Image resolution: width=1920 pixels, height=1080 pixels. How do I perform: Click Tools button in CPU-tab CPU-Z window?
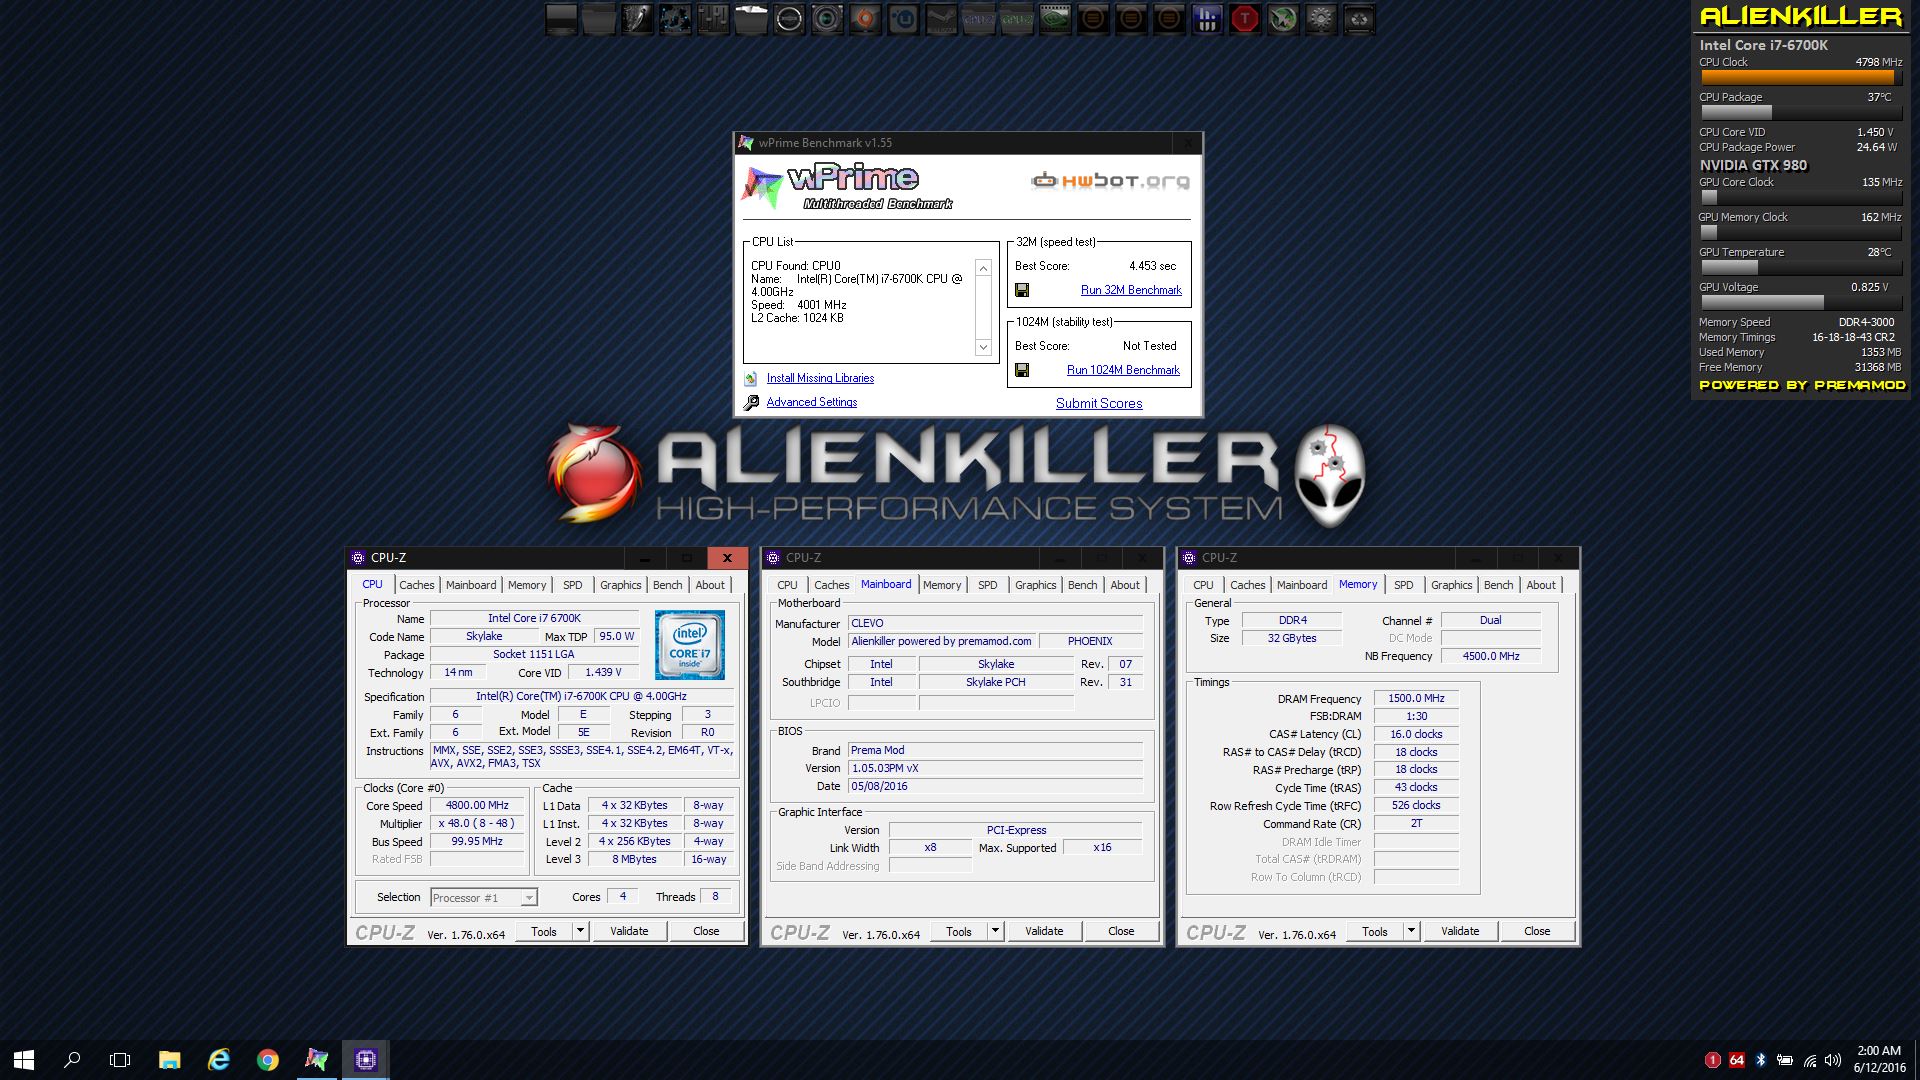click(x=544, y=931)
